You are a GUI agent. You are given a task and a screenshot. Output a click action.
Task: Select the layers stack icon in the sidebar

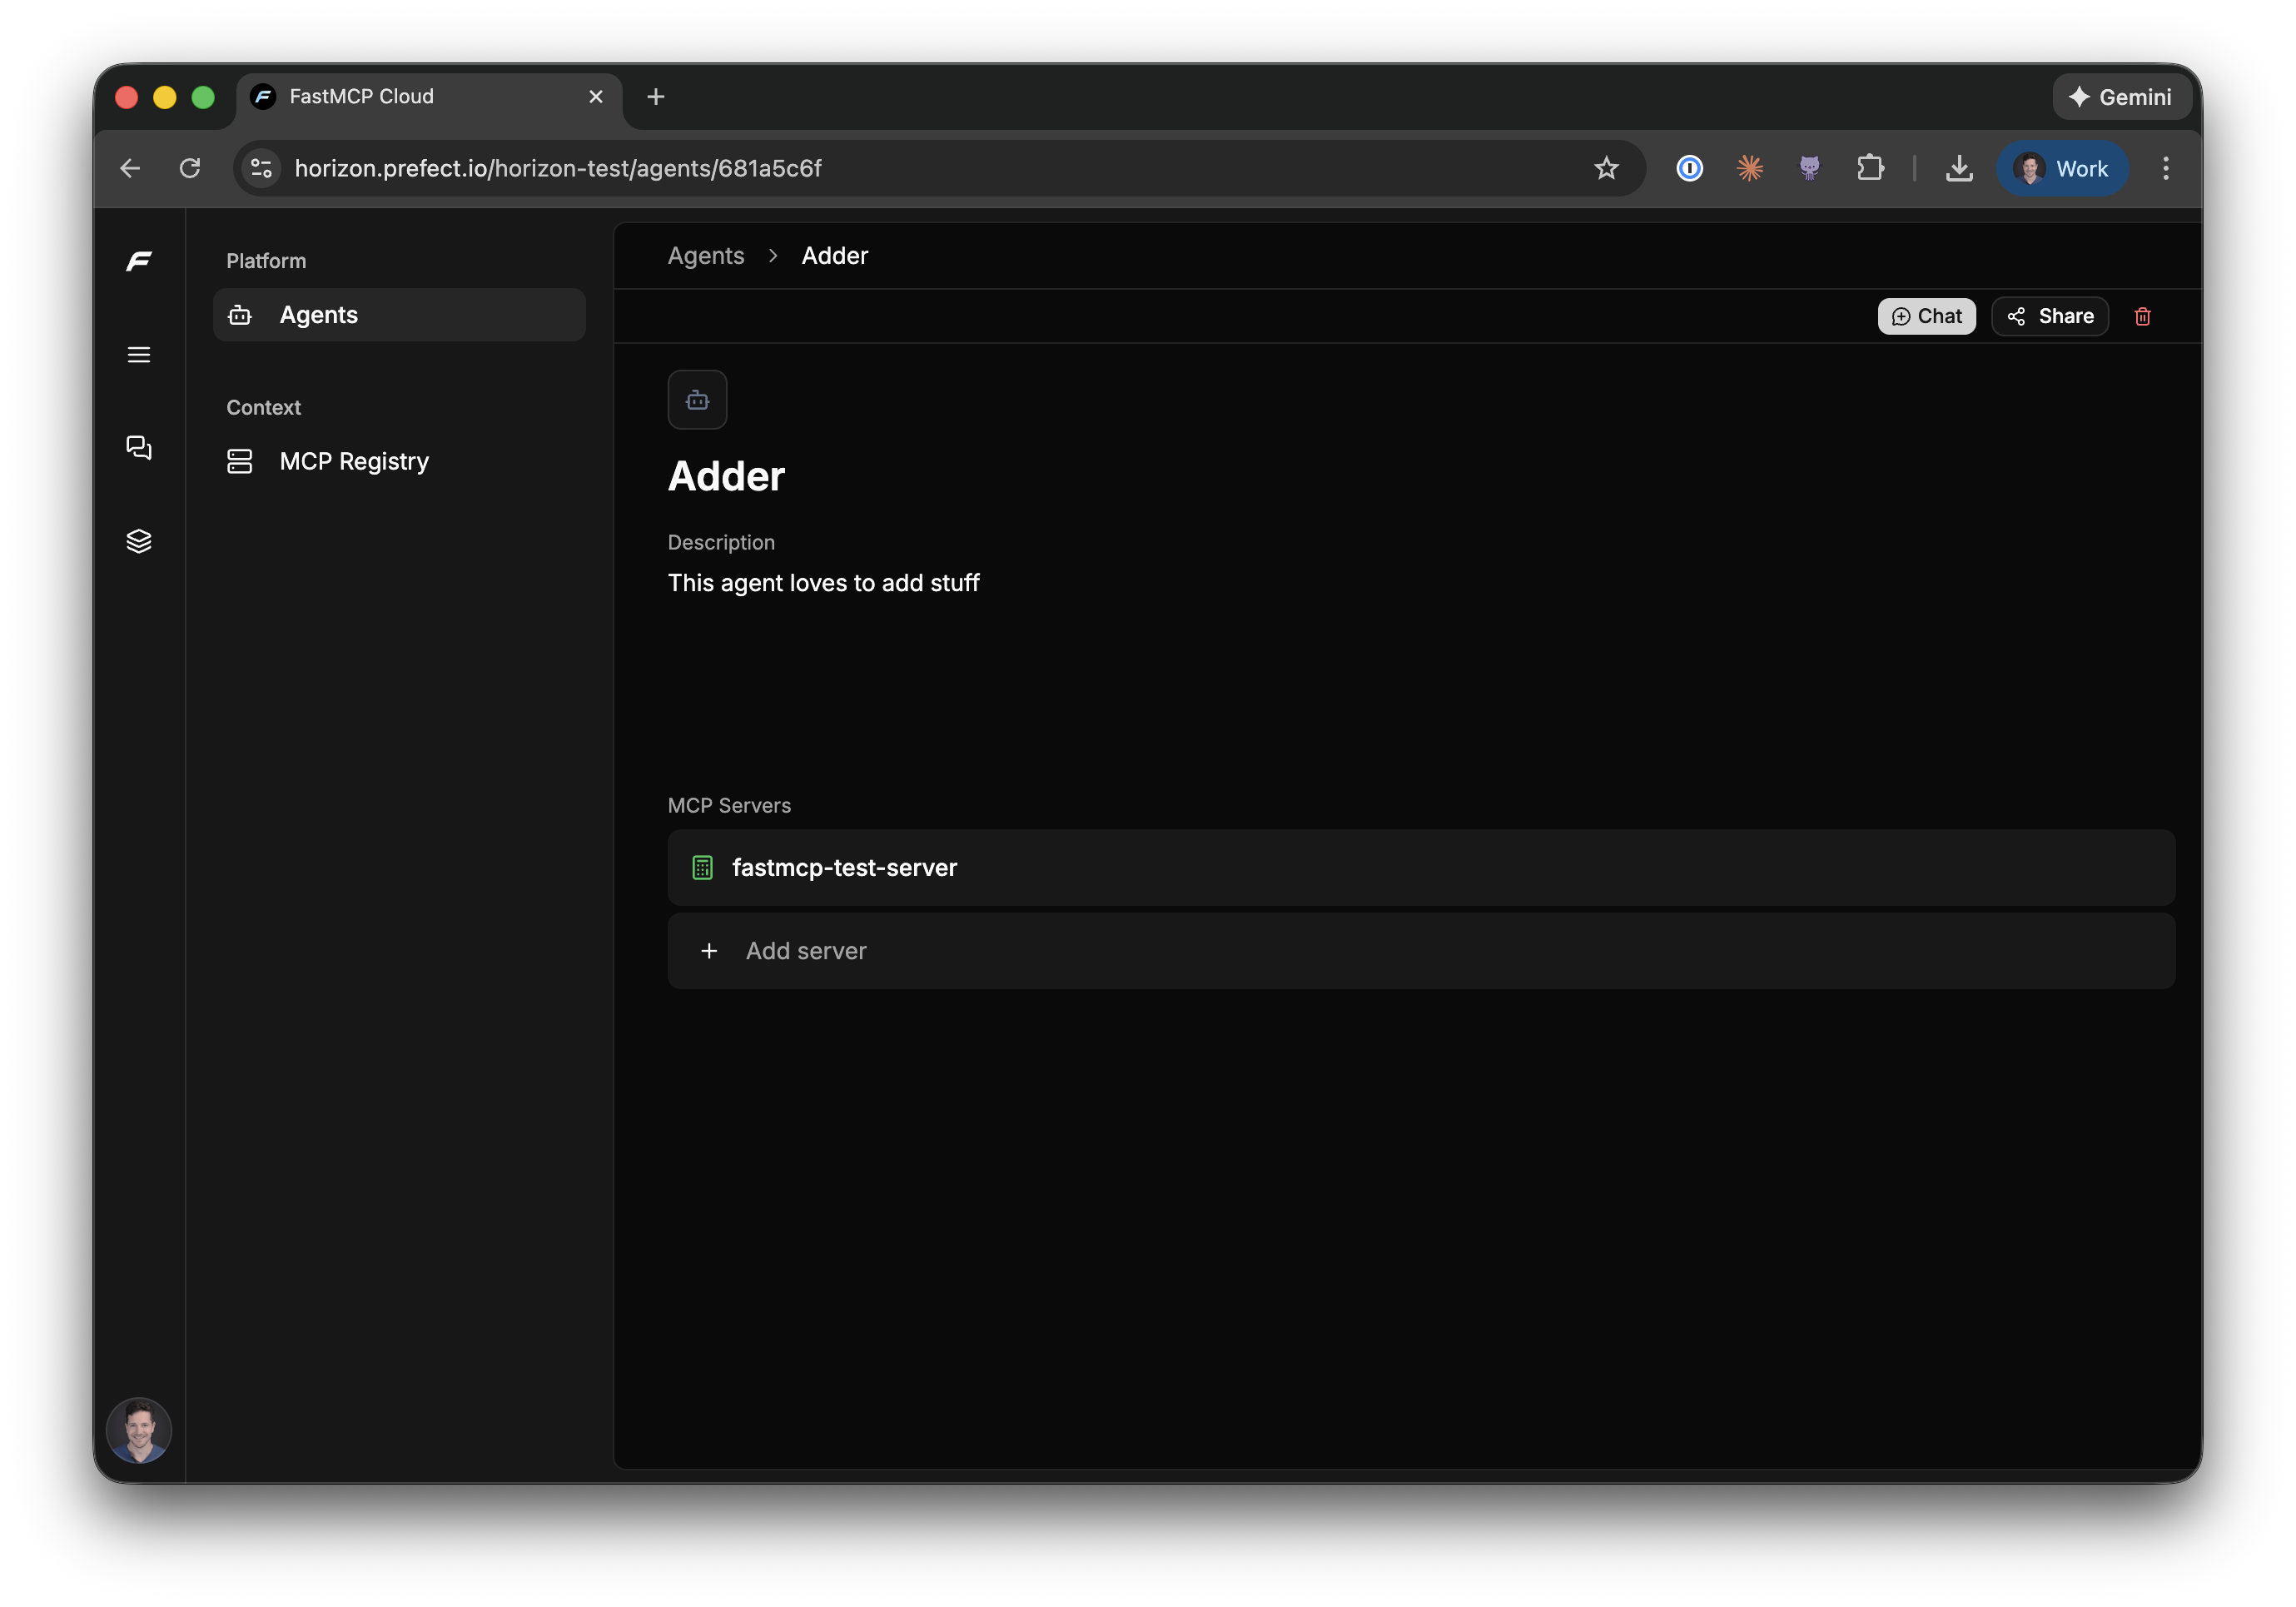click(x=139, y=541)
